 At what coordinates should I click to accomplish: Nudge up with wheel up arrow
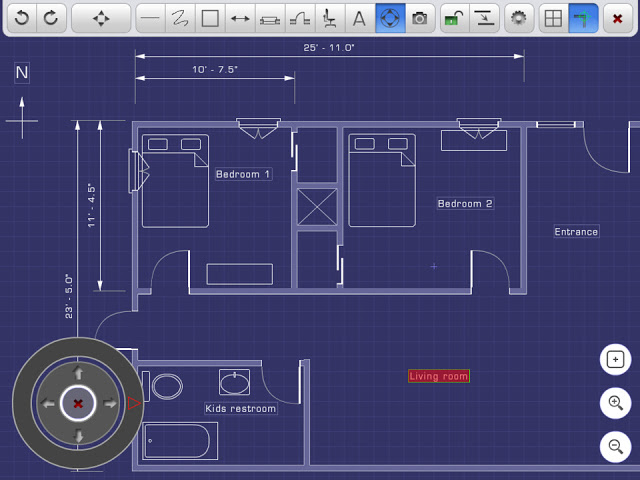tap(78, 373)
